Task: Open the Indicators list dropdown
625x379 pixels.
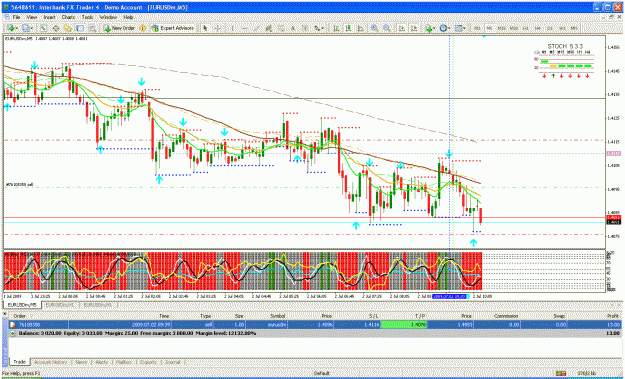Action: click(x=430, y=28)
